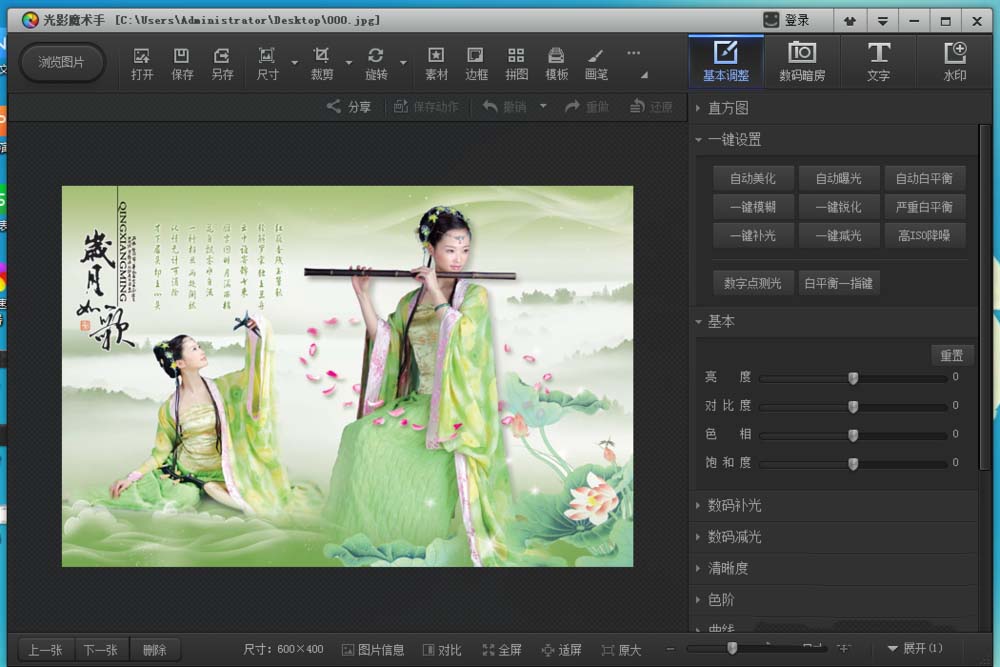Open the 边框 frame tool
The image size is (1000, 667).
pyautogui.click(x=476, y=64)
